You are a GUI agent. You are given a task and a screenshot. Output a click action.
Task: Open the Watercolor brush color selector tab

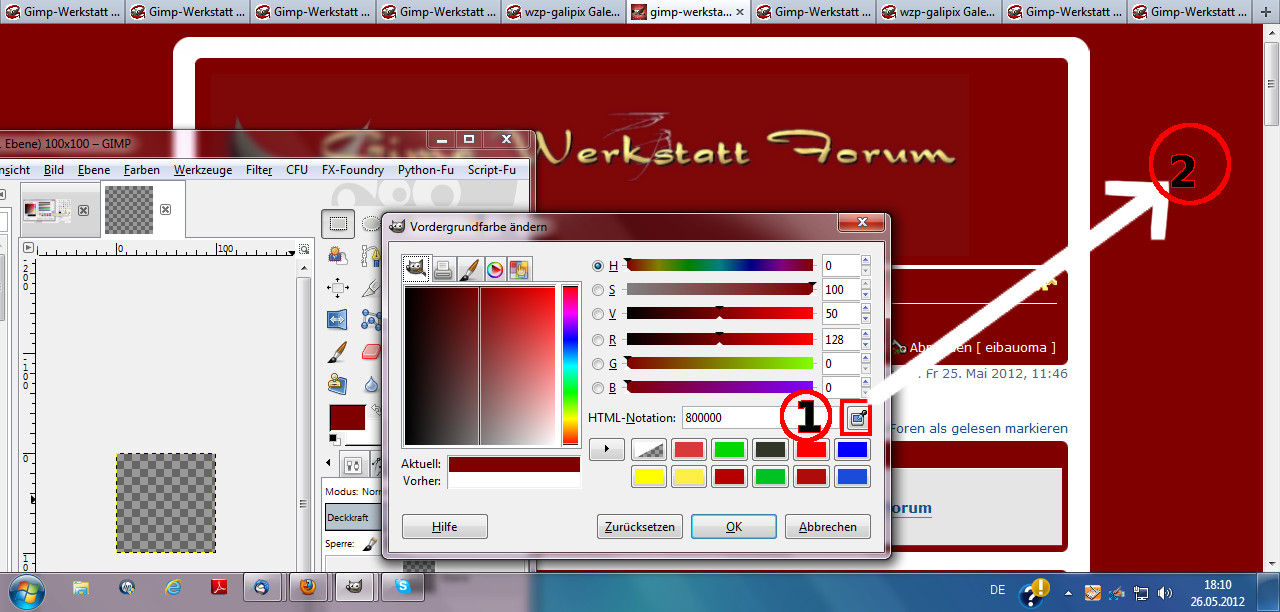click(x=469, y=269)
